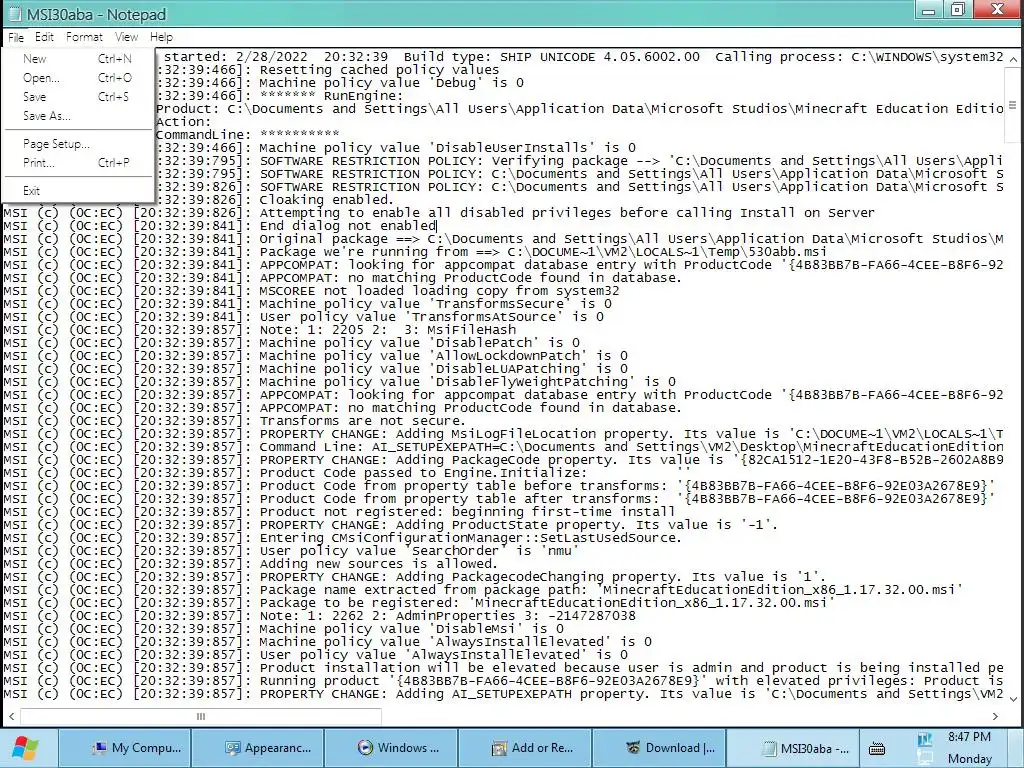The width and height of the screenshot is (1024, 768).
Task: Switch to My Computer taskbar window
Action: (x=125, y=748)
